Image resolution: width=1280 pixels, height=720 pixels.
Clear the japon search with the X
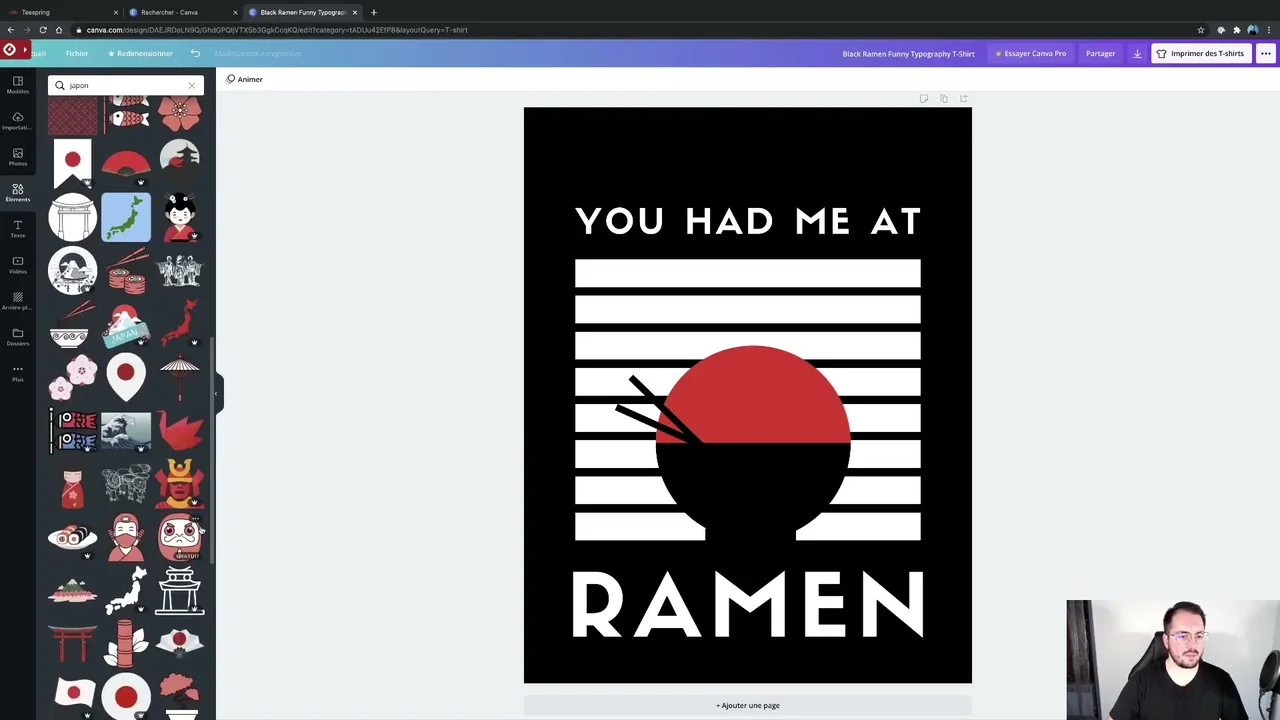click(192, 85)
